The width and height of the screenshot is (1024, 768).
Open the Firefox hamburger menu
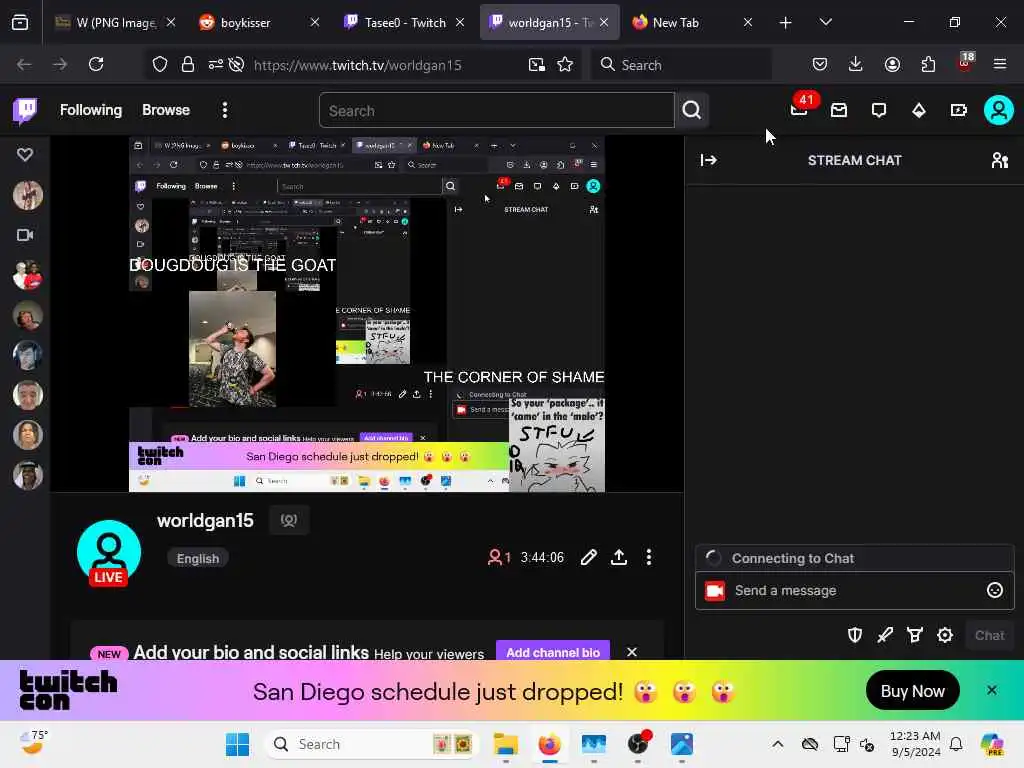(x=1000, y=64)
